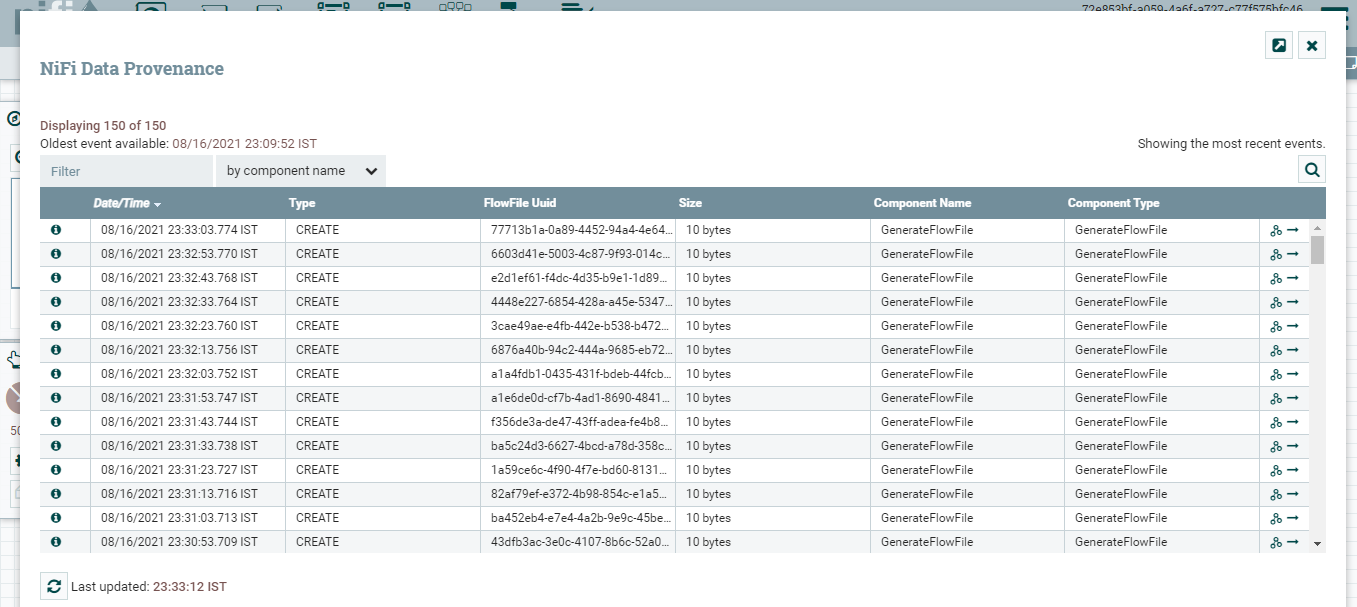View lineage of the 23:32:03.752 event
The height and width of the screenshot is (607, 1357).
(x=1276, y=374)
